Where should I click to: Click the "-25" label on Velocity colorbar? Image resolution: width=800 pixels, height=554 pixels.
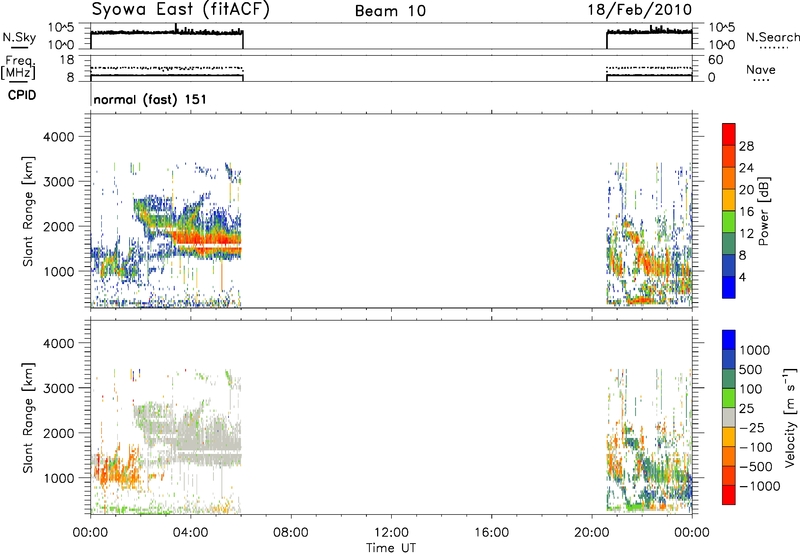[752, 427]
